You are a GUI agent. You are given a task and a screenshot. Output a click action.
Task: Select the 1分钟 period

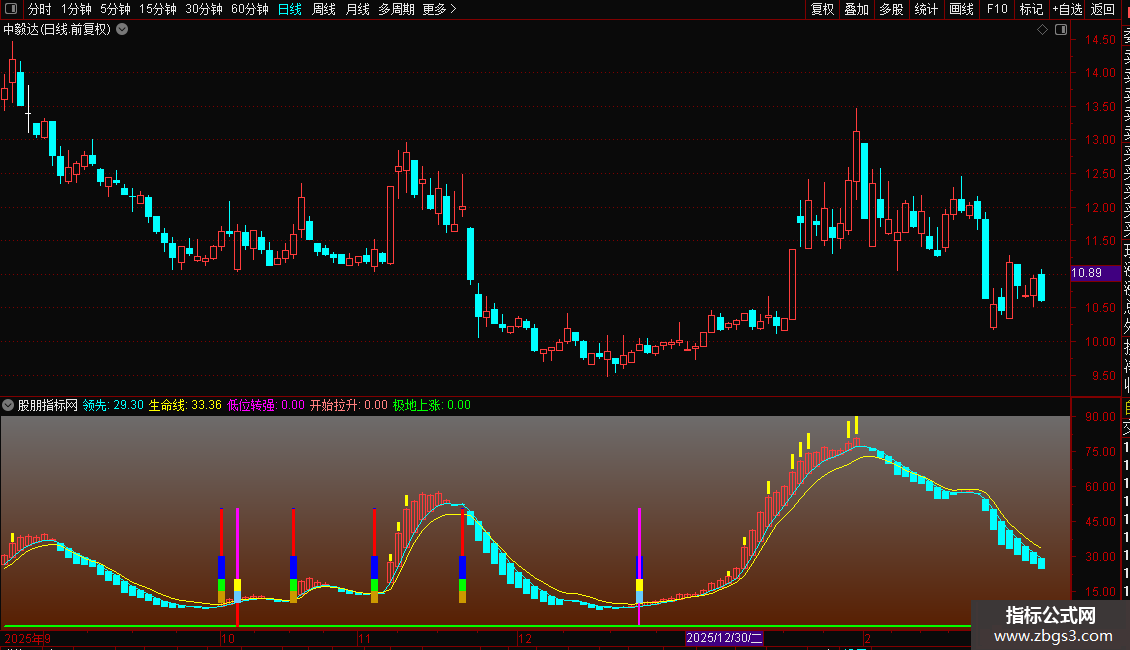point(76,9)
